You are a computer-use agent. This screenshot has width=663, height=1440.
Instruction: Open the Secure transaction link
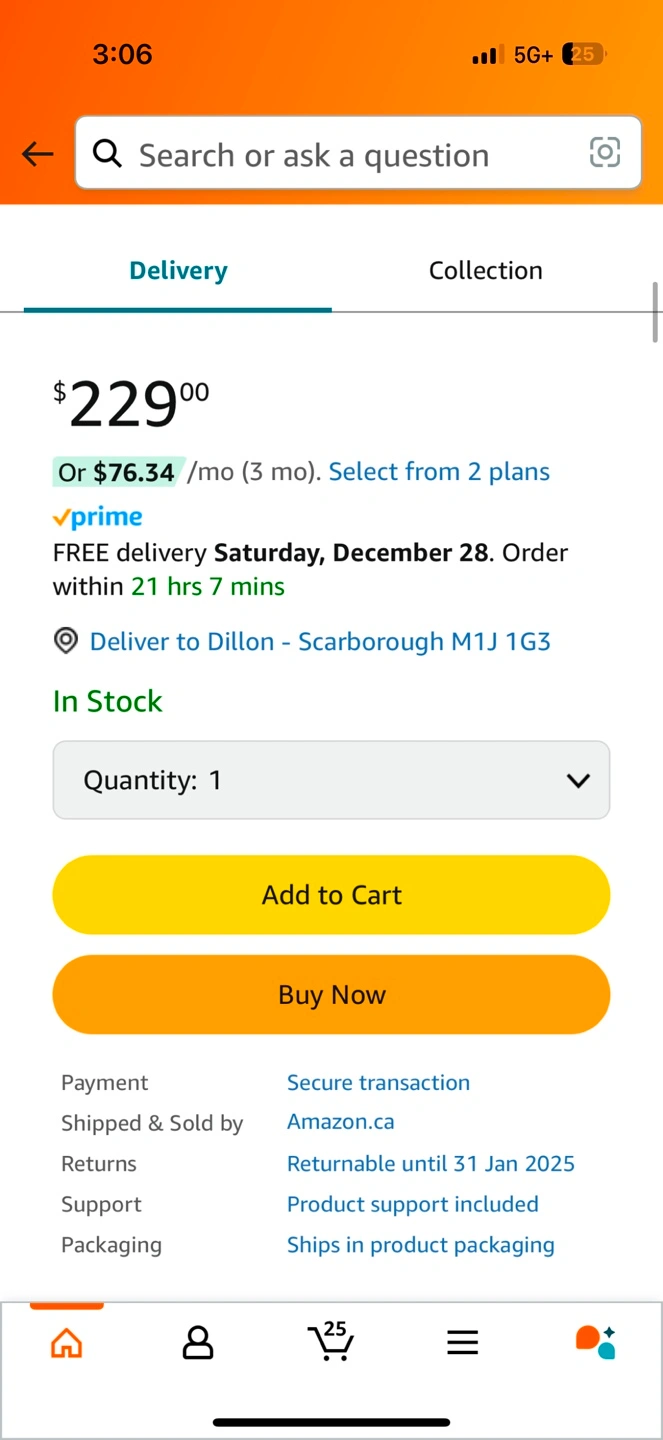pyautogui.click(x=378, y=1082)
